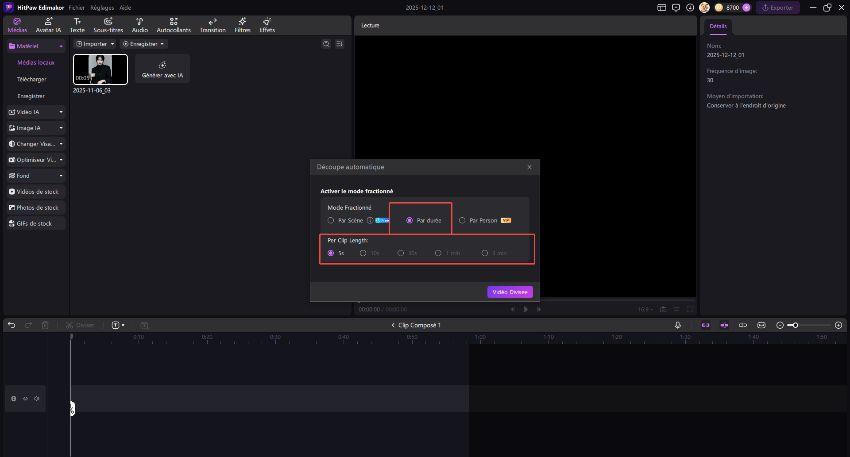Open the Avatar IA tool tab
850x457 pixels.
point(47,24)
